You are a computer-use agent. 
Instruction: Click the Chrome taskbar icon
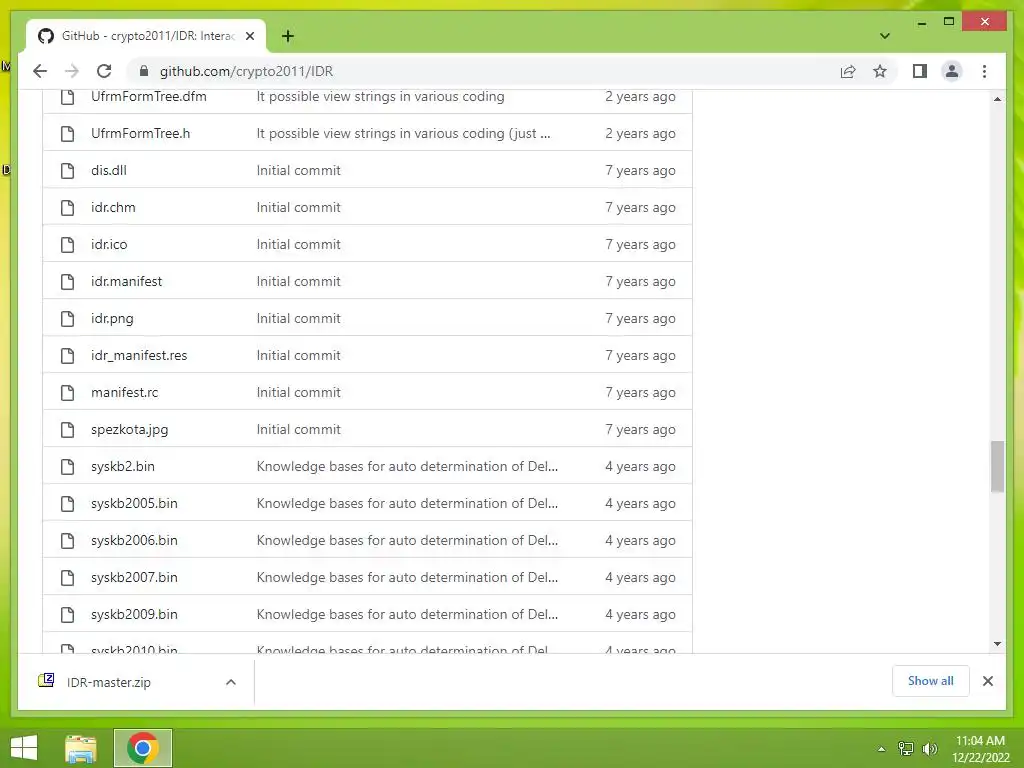[143, 748]
